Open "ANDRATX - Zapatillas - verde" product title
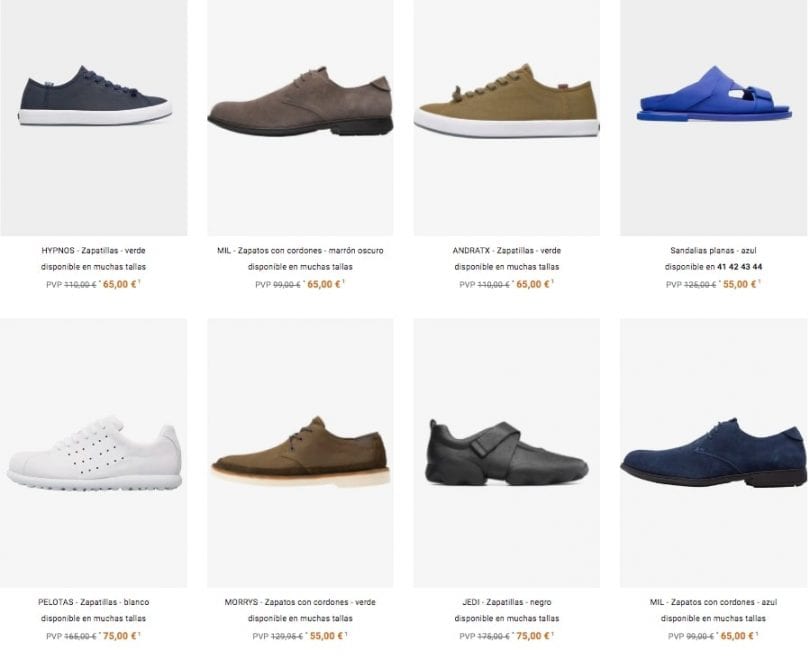810x660 pixels. point(507,251)
